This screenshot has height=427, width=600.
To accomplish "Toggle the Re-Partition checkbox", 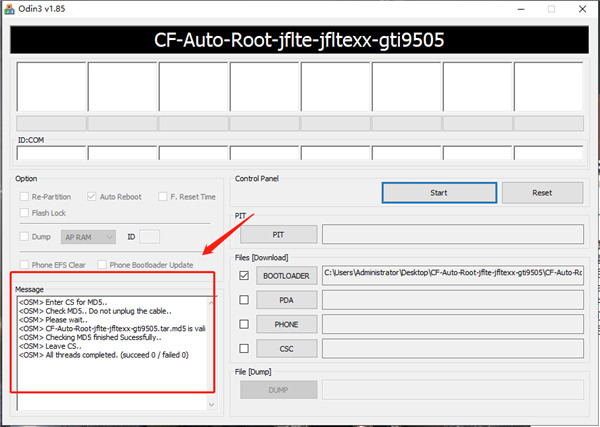I will [x=24, y=197].
